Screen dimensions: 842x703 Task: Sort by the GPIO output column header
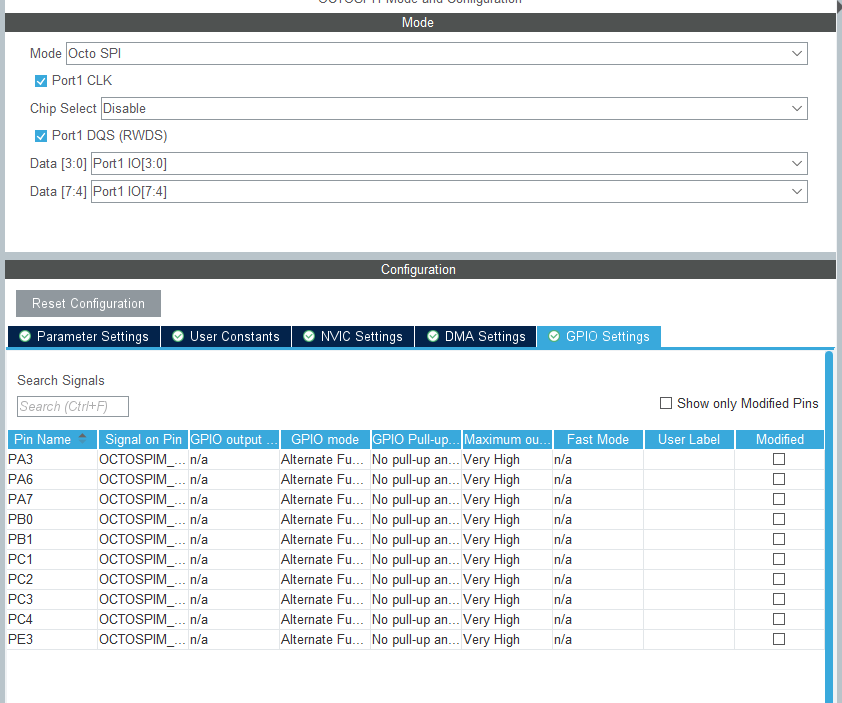click(x=234, y=439)
